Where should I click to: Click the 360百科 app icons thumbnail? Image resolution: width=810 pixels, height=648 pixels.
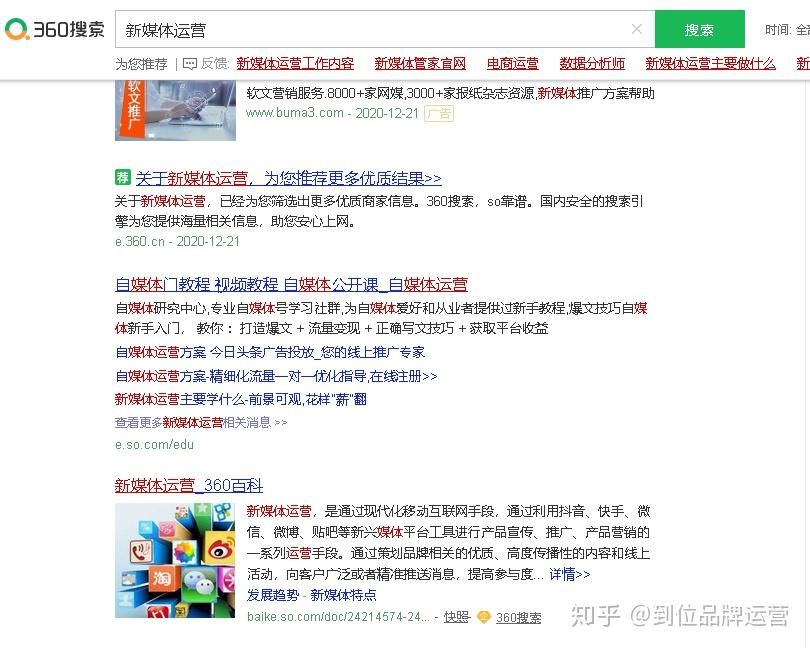(175, 561)
